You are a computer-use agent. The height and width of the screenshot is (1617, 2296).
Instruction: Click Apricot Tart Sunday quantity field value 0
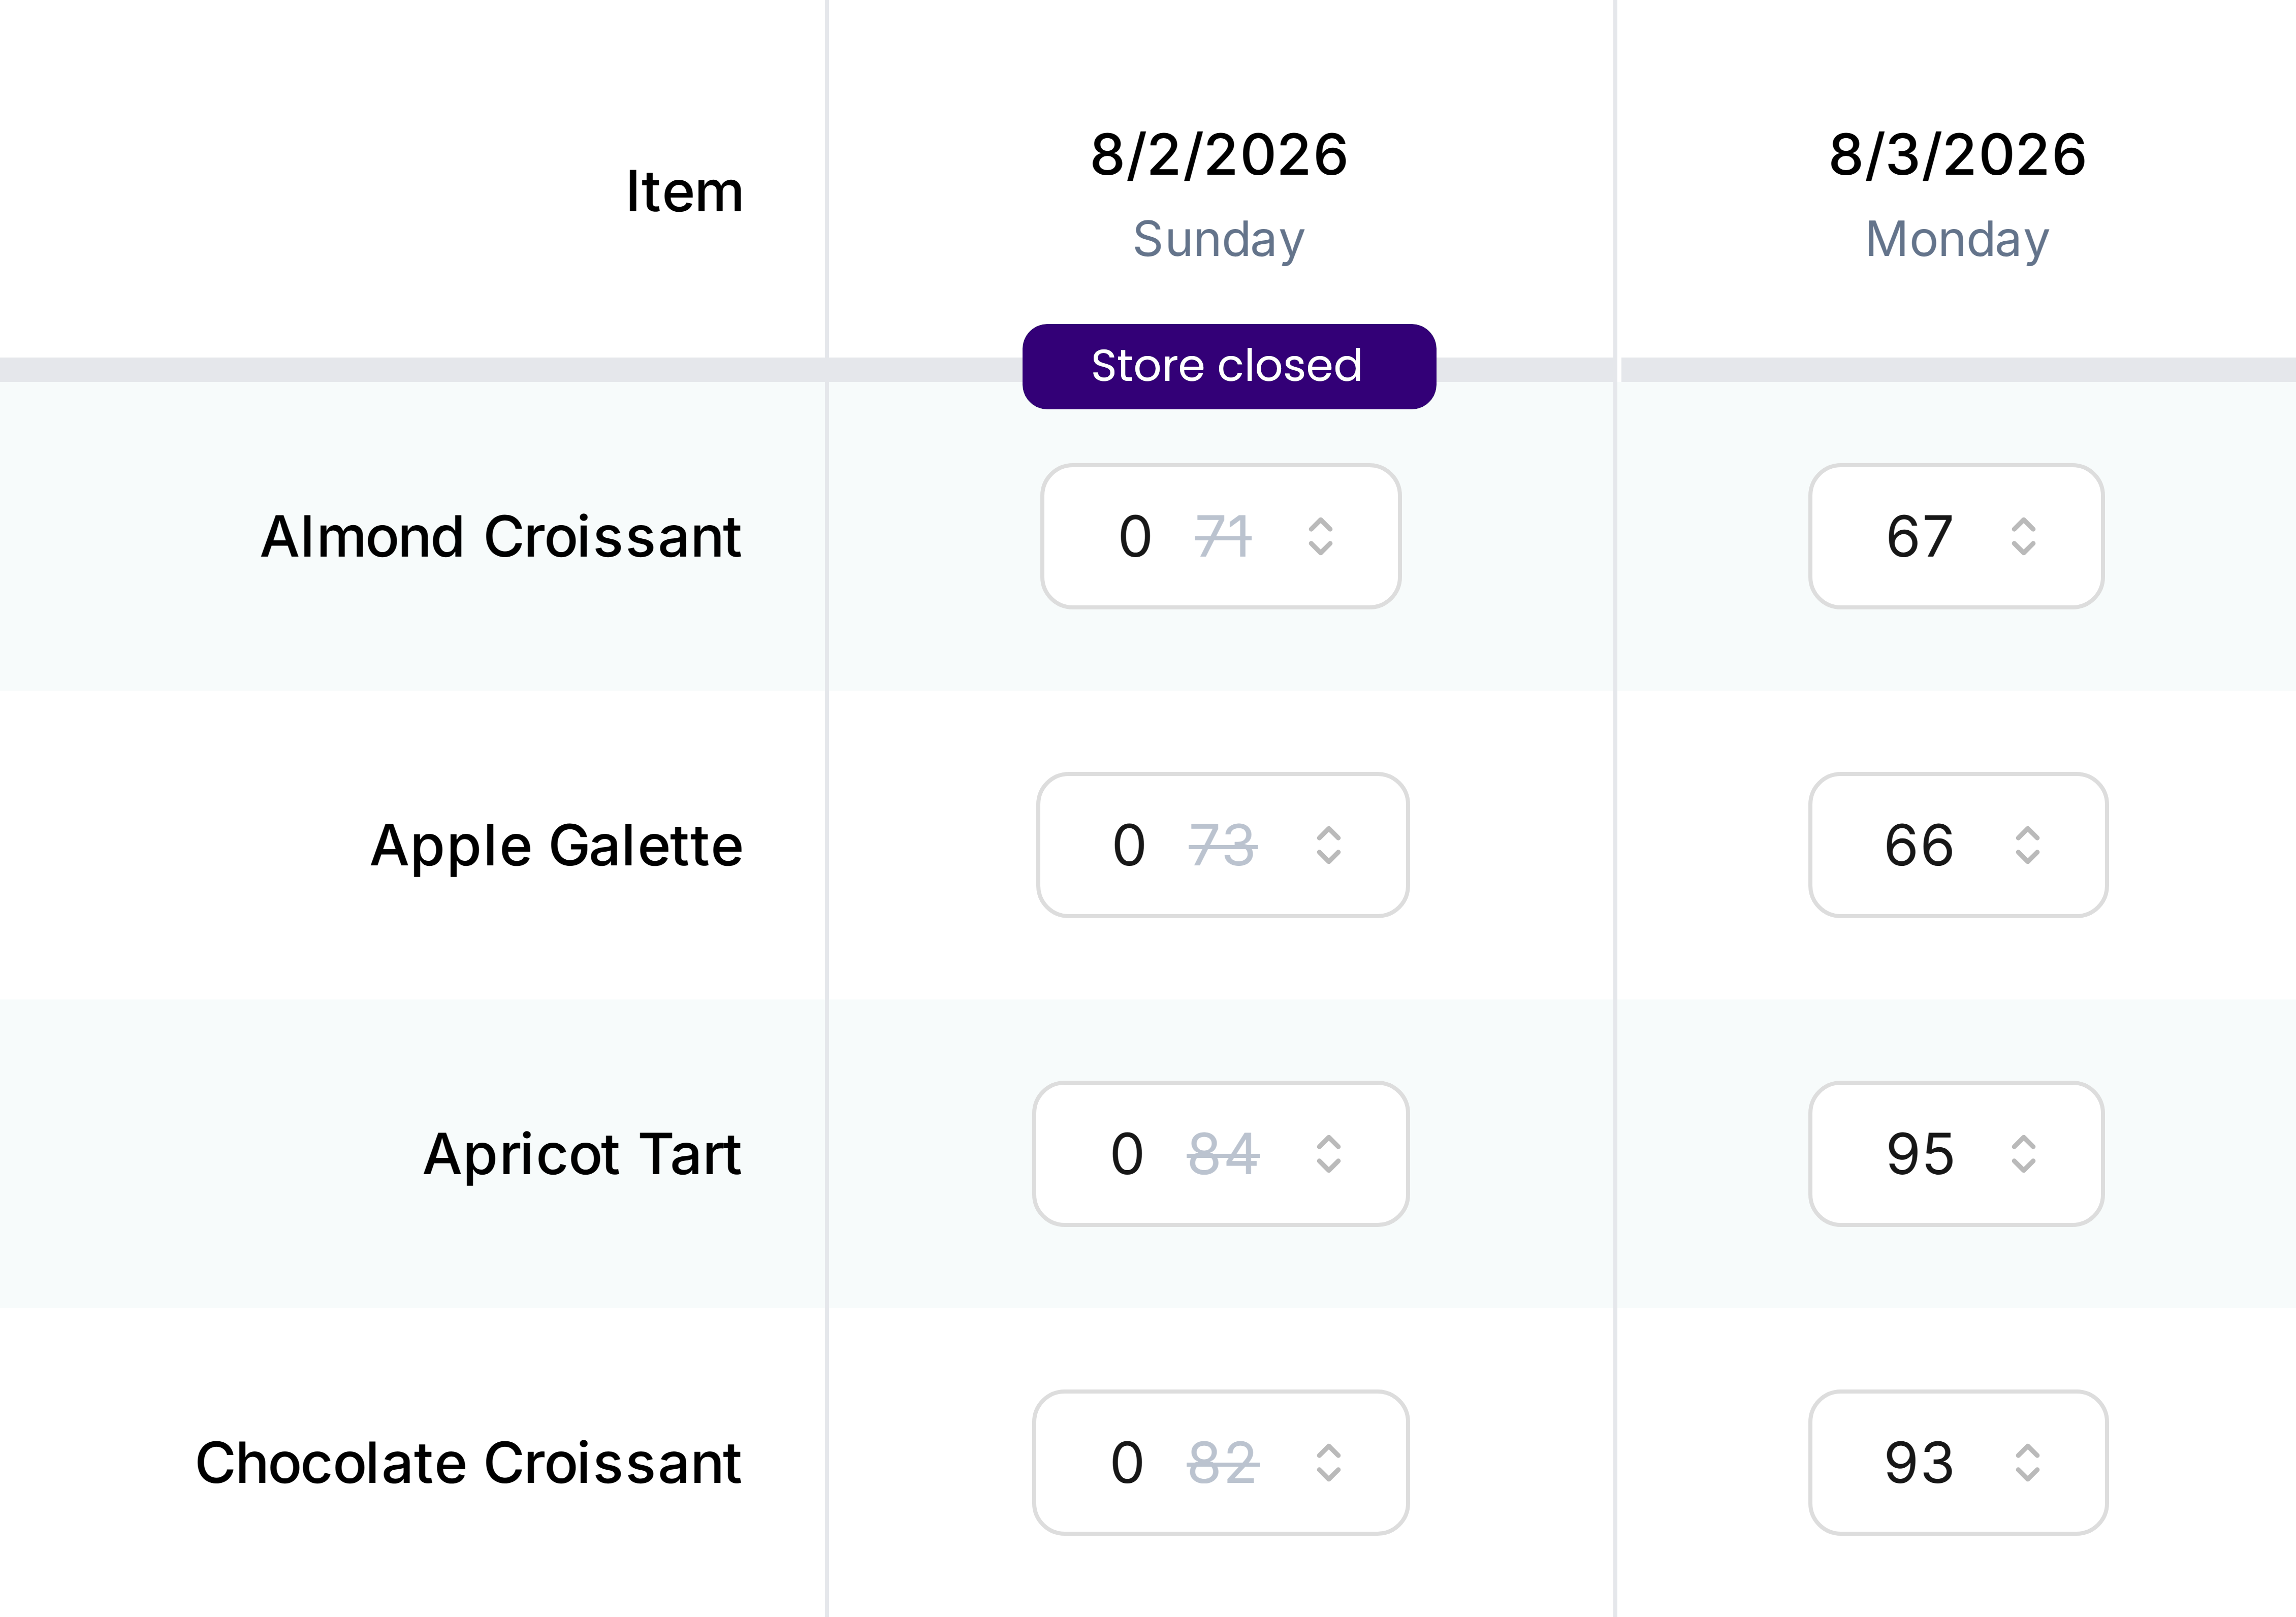click(1127, 1154)
